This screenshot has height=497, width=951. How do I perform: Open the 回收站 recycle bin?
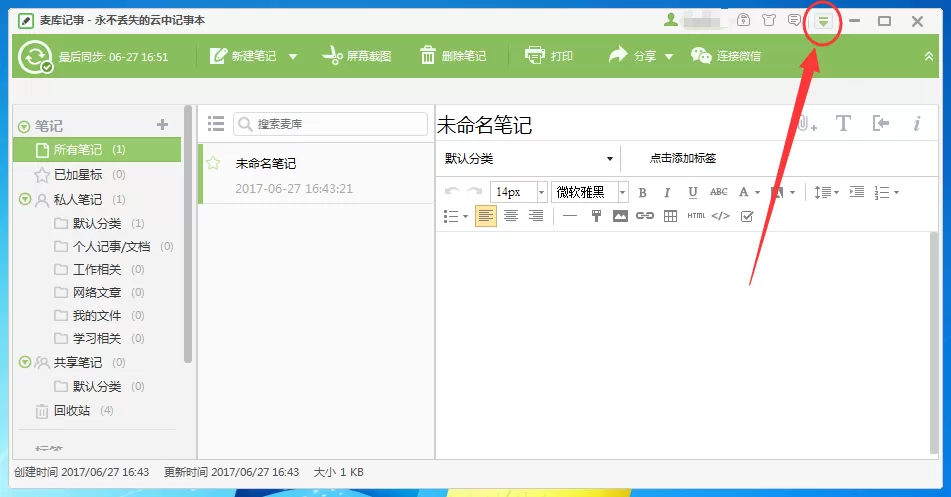click(x=73, y=411)
